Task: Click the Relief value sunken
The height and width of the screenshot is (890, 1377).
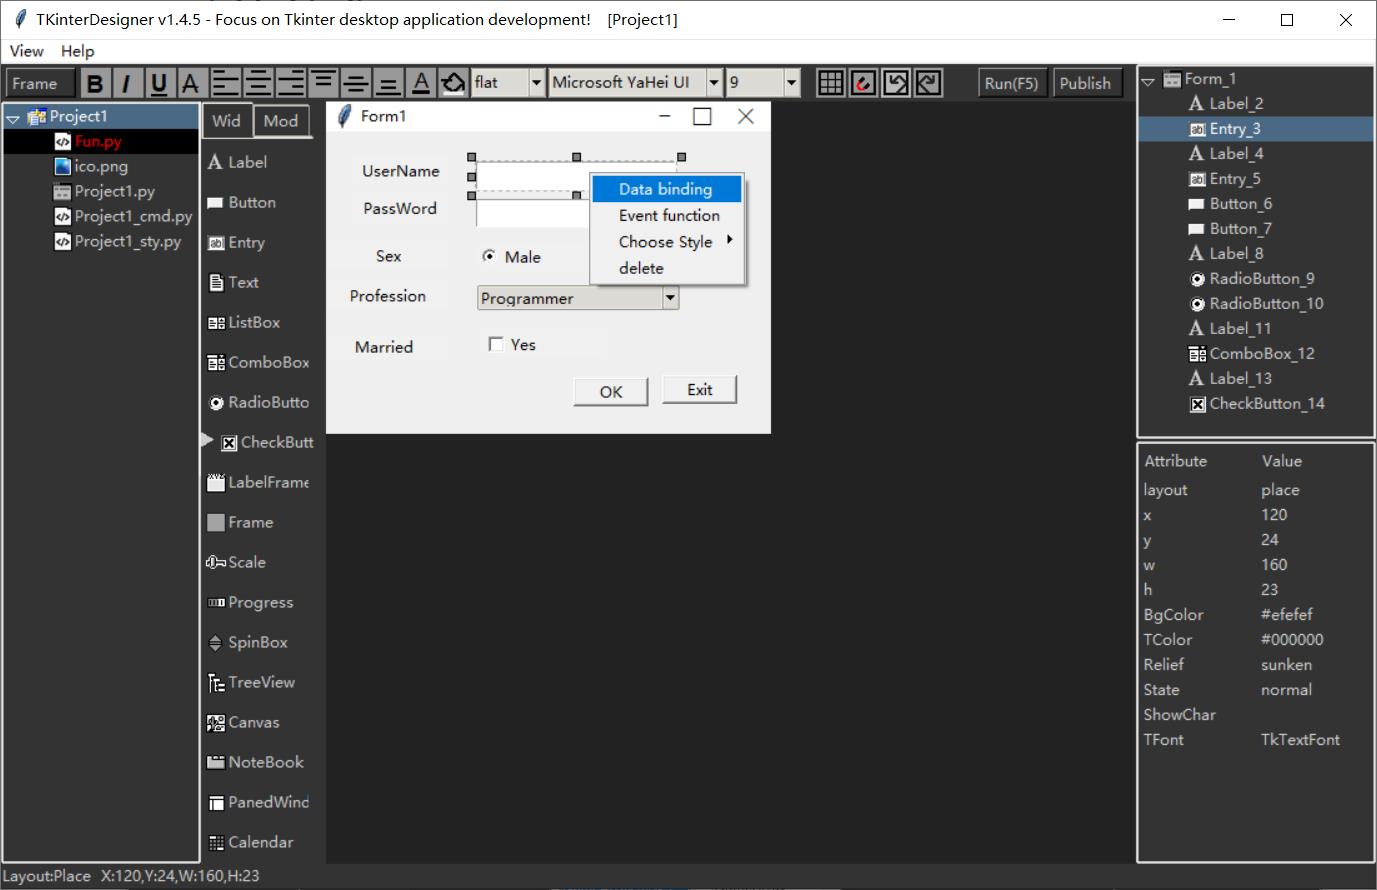Action: (x=1286, y=665)
